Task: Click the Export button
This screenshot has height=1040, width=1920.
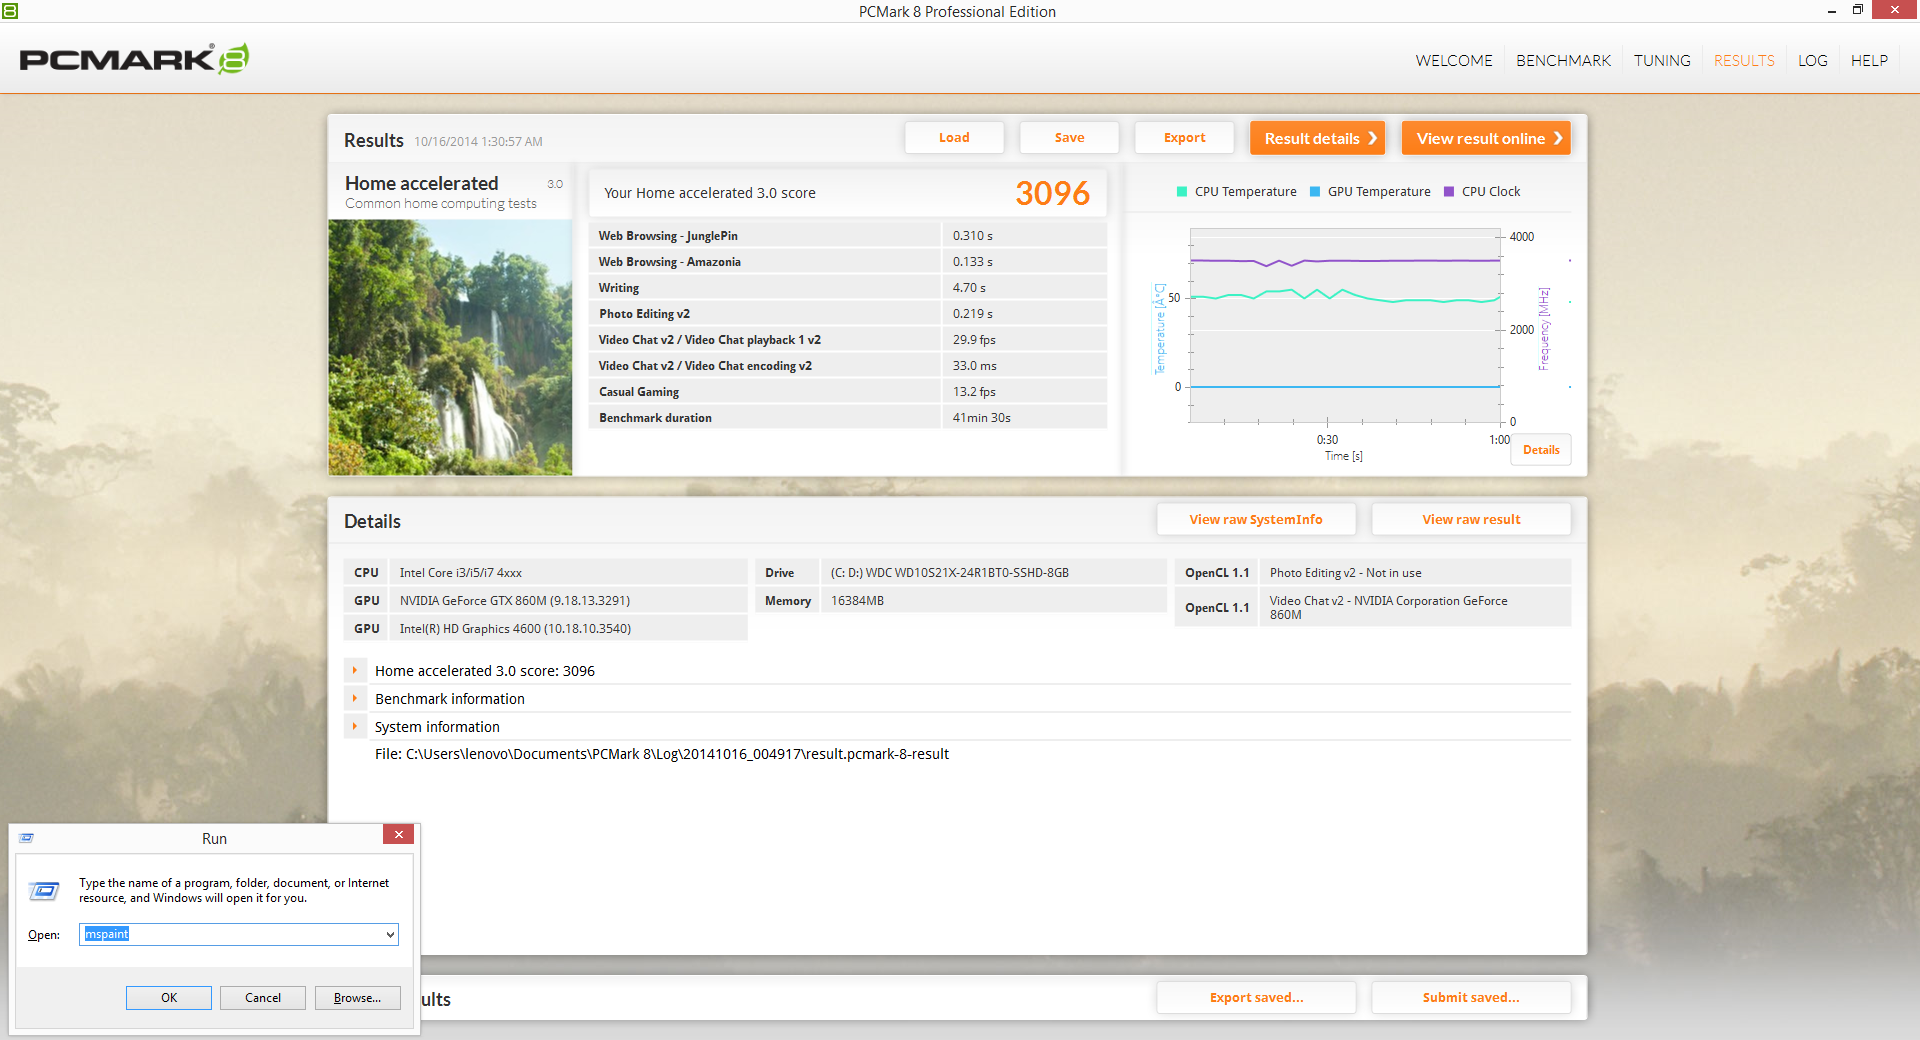Action: pos(1184,138)
